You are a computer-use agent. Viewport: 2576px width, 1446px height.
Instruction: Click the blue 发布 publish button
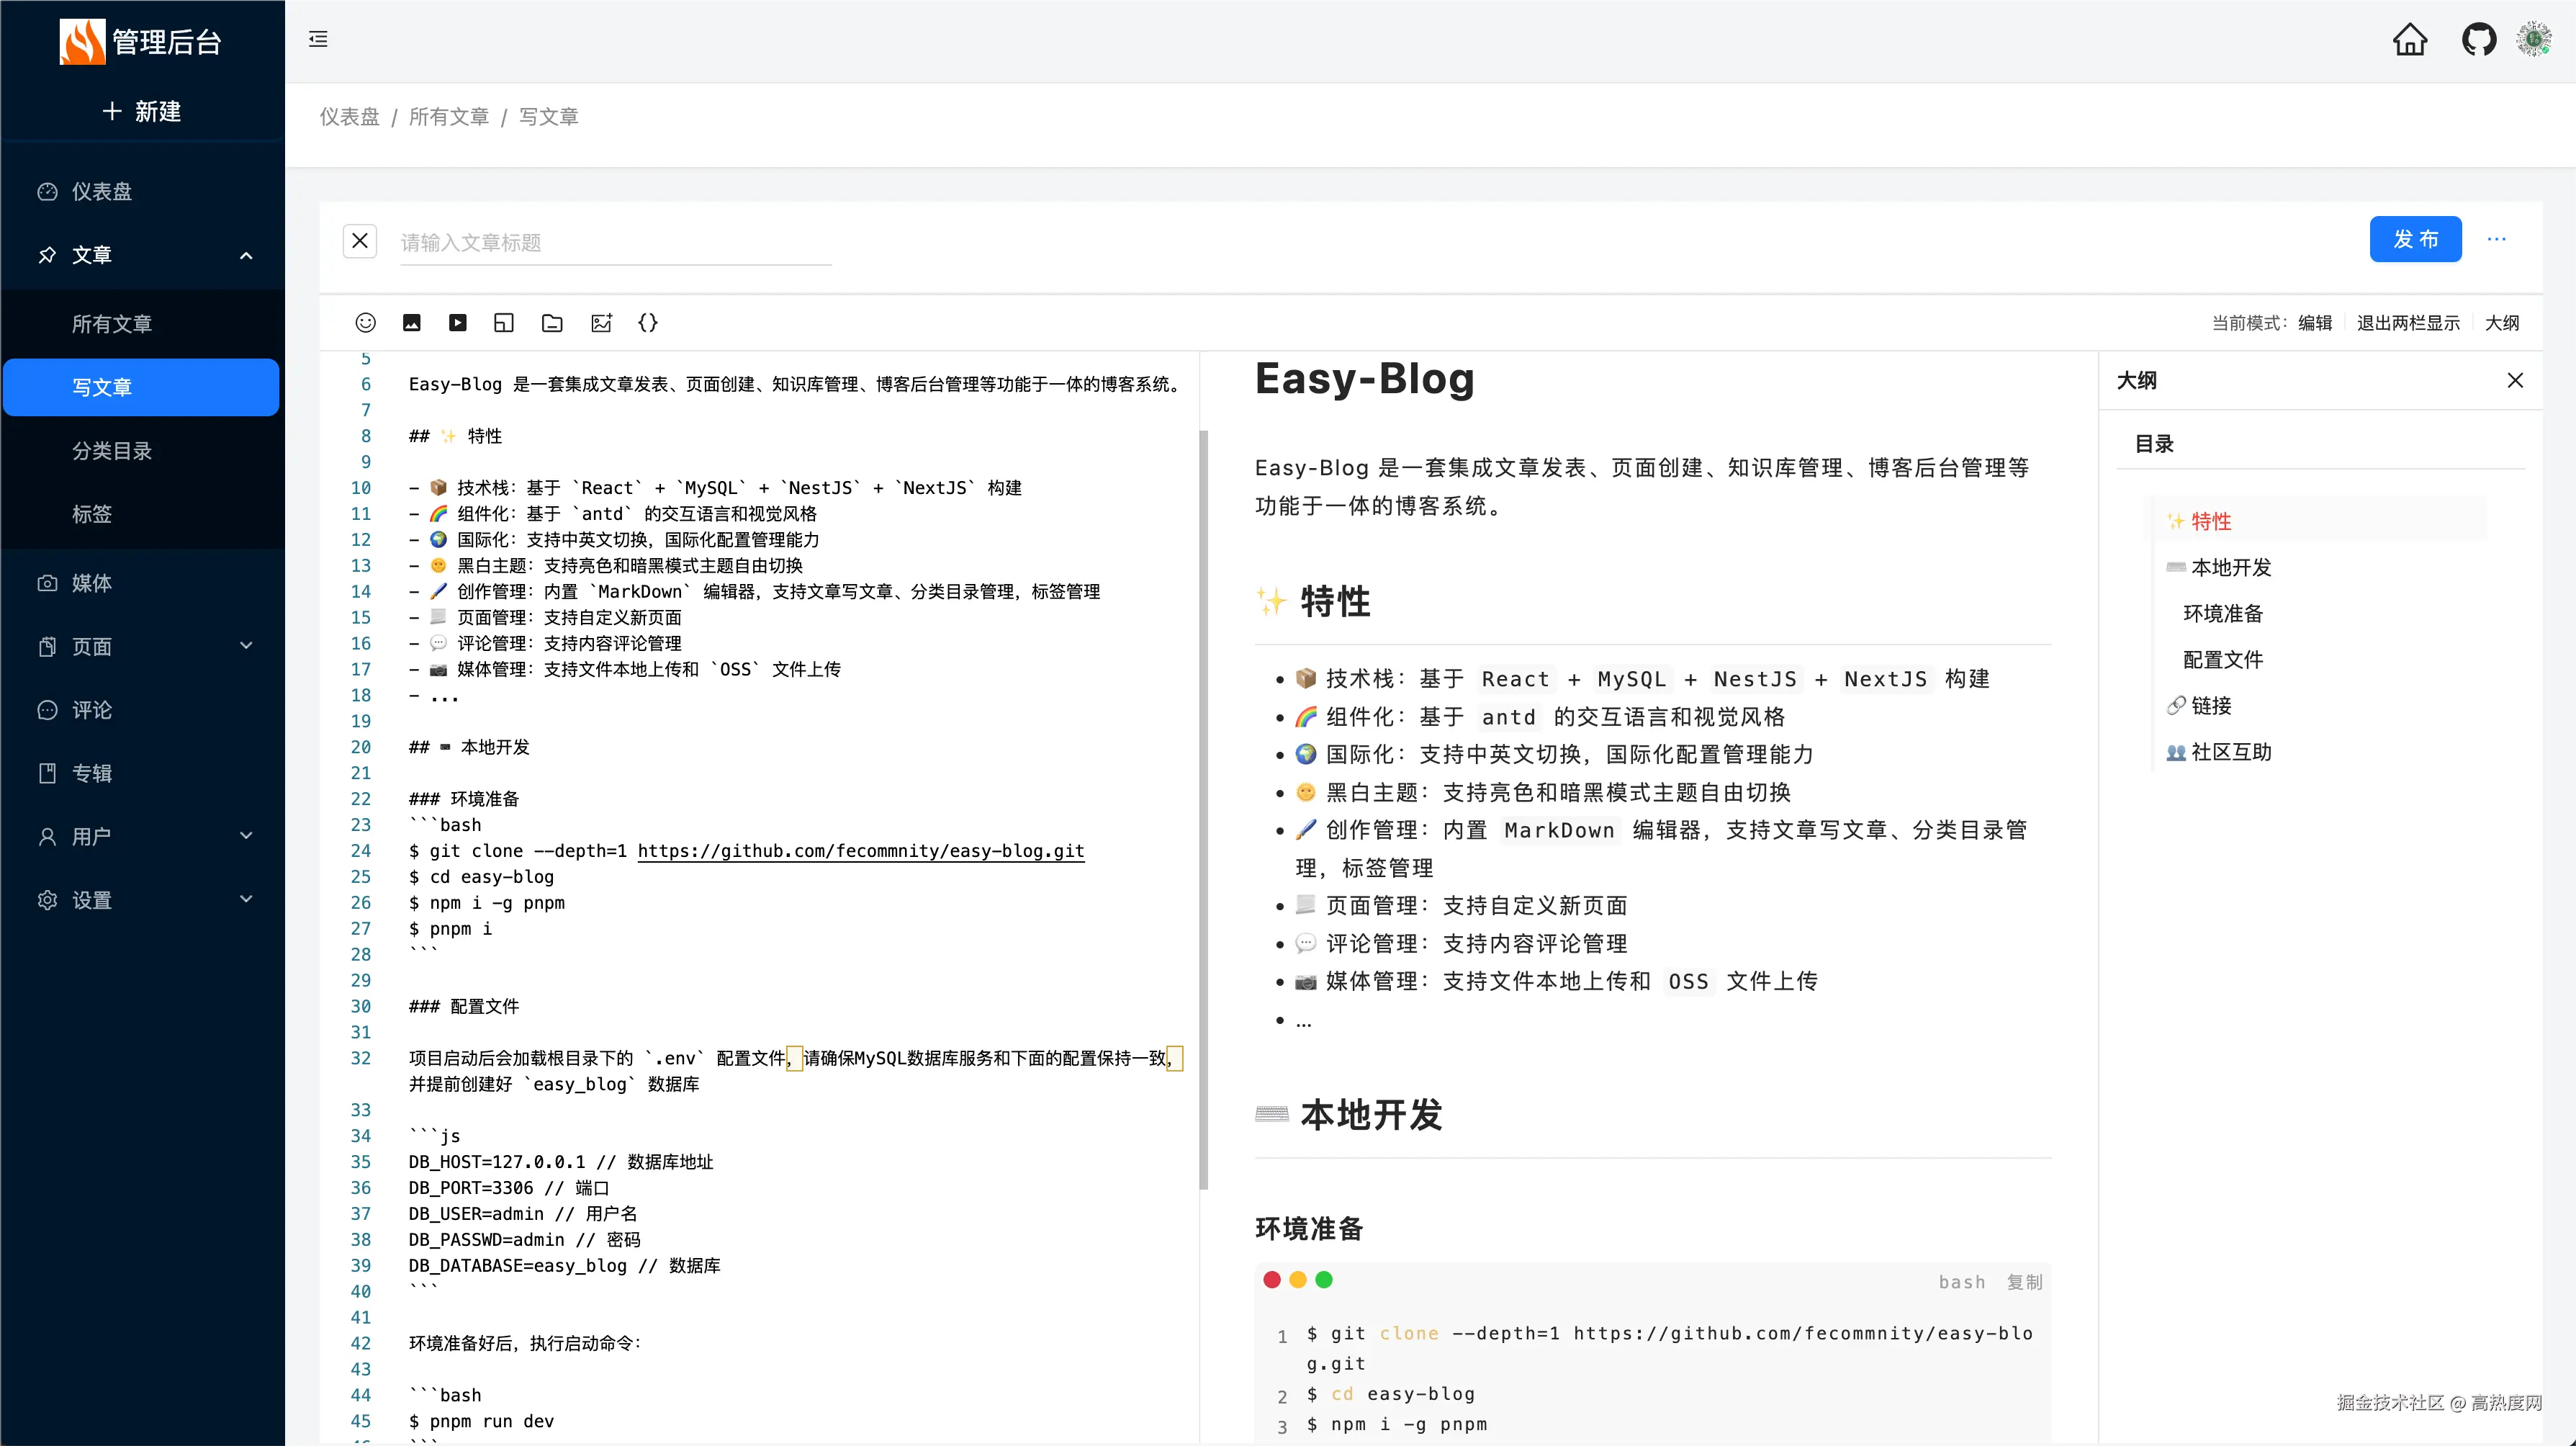point(2415,239)
